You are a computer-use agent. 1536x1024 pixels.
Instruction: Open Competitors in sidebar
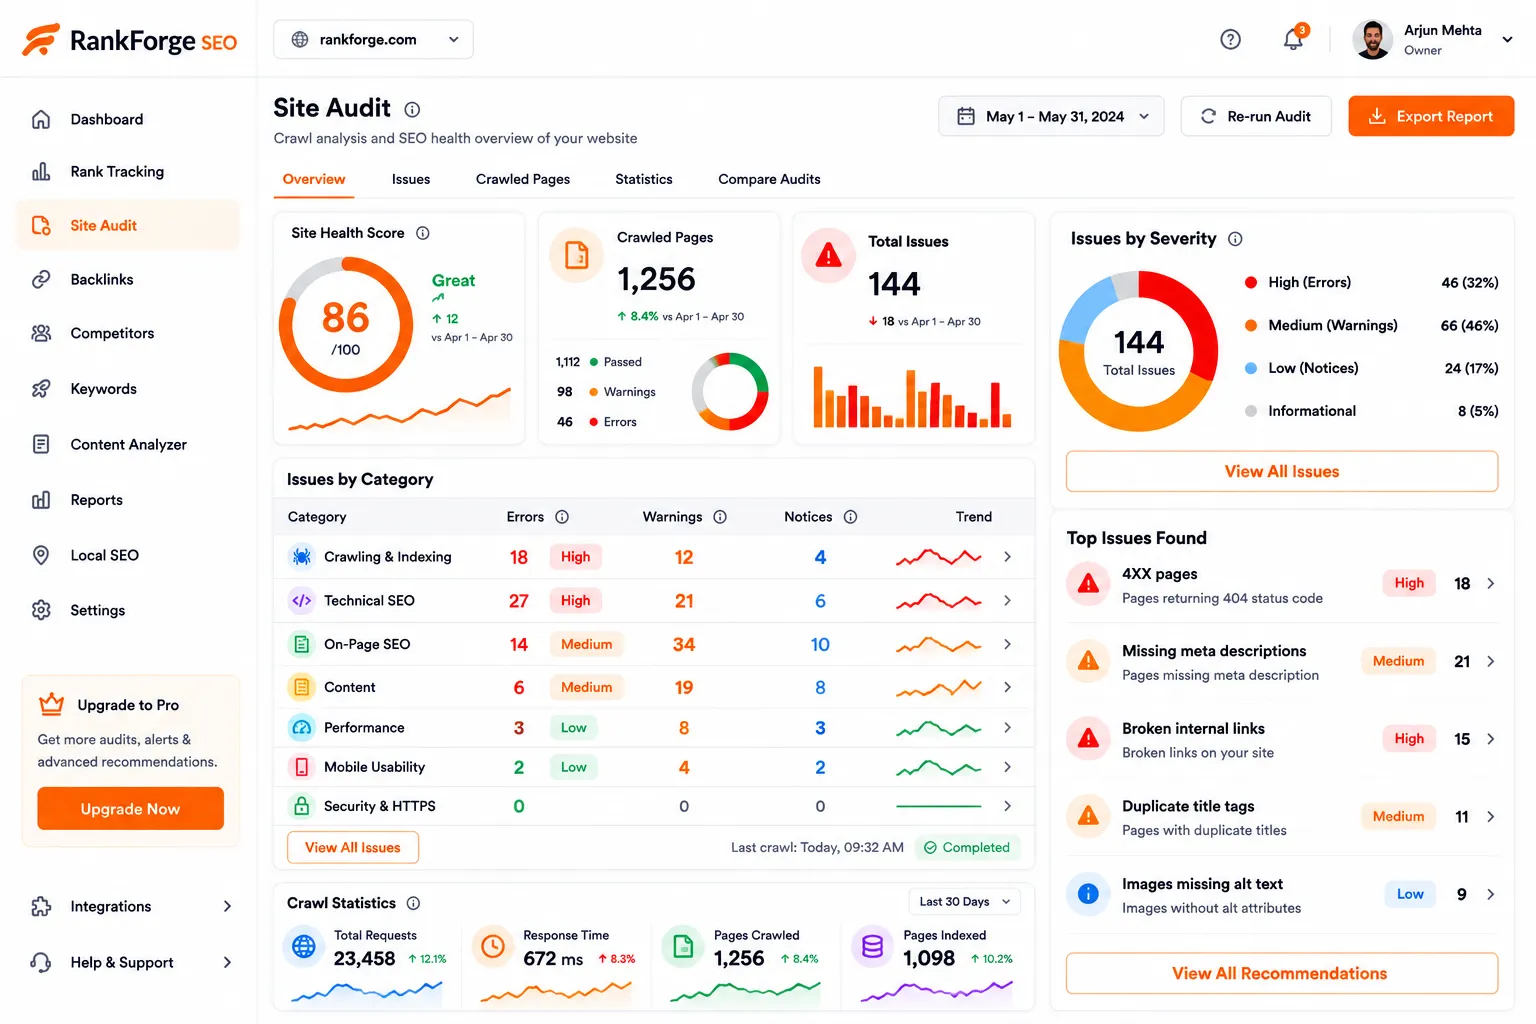pyautogui.click(x=128, y=333)
